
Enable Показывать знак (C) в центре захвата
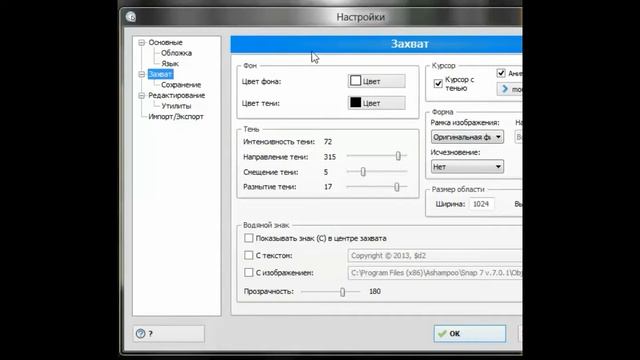pos(249,238)
